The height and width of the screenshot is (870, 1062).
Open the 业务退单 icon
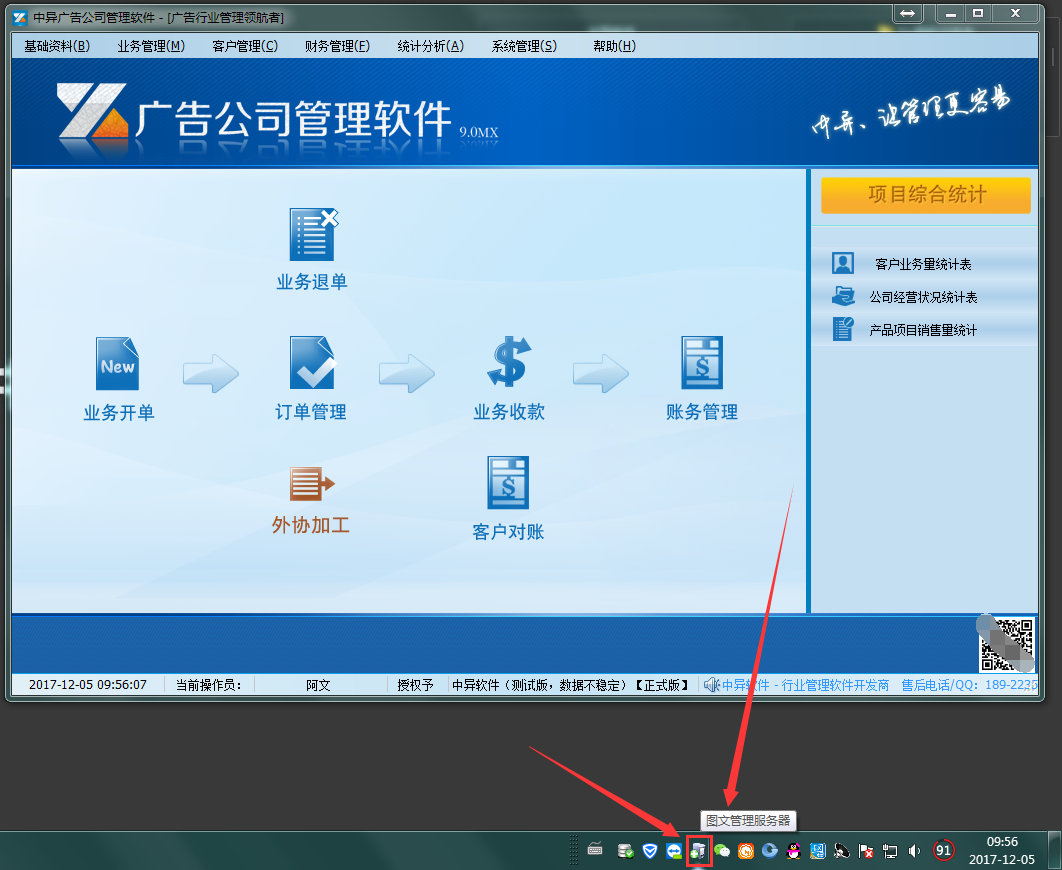pyautogui.click(x=314, y=234)
